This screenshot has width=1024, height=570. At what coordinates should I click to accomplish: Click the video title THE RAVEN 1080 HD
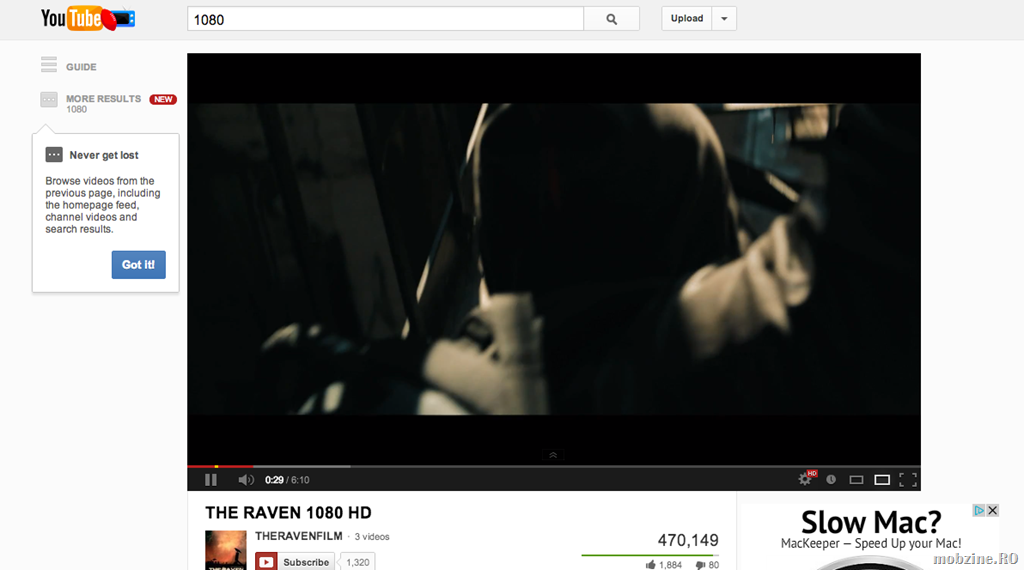click(288, 513)
